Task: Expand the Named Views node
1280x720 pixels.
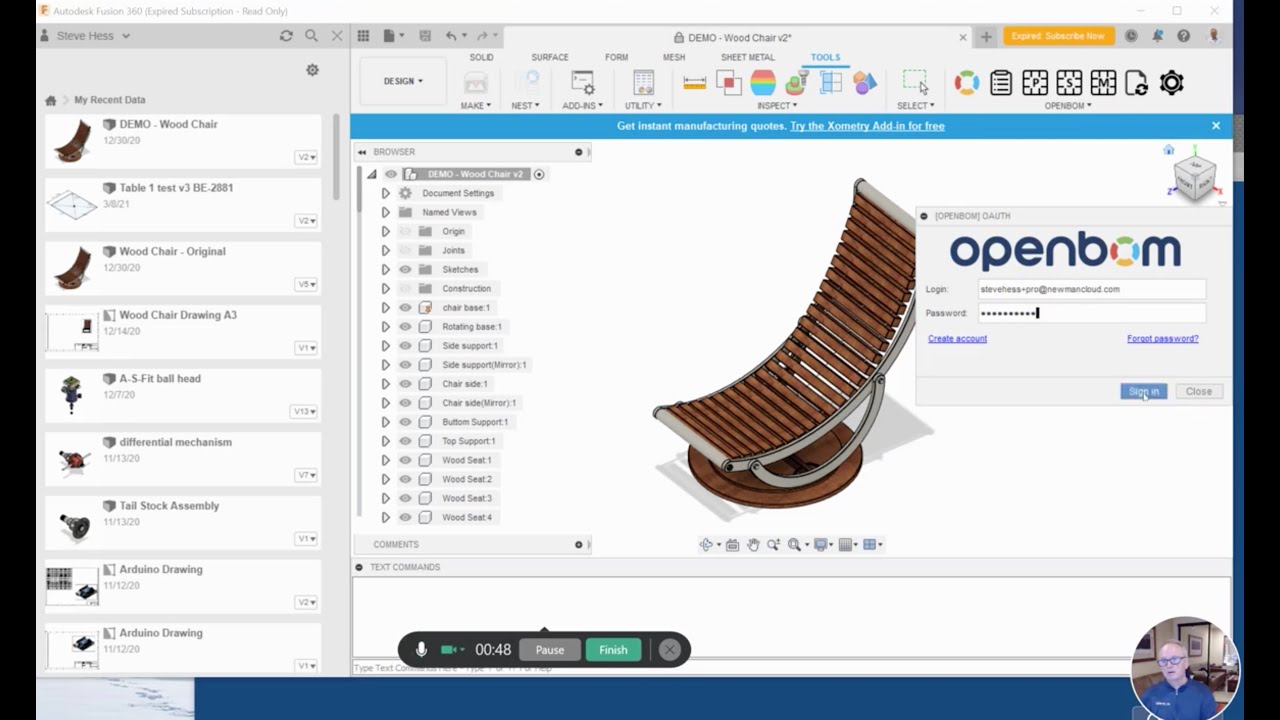Action: pyautogui.click(x=385, y=212)
